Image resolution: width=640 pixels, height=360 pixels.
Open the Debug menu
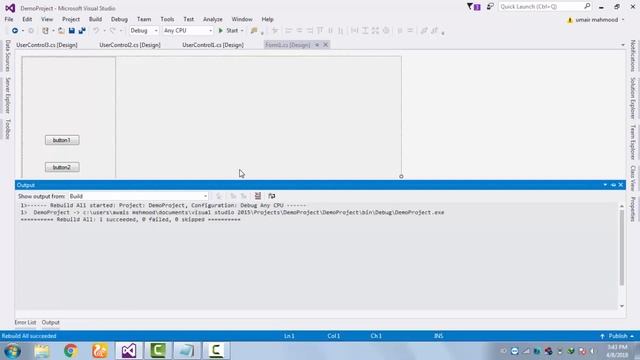pyautogui.click(x=119, y=19)
